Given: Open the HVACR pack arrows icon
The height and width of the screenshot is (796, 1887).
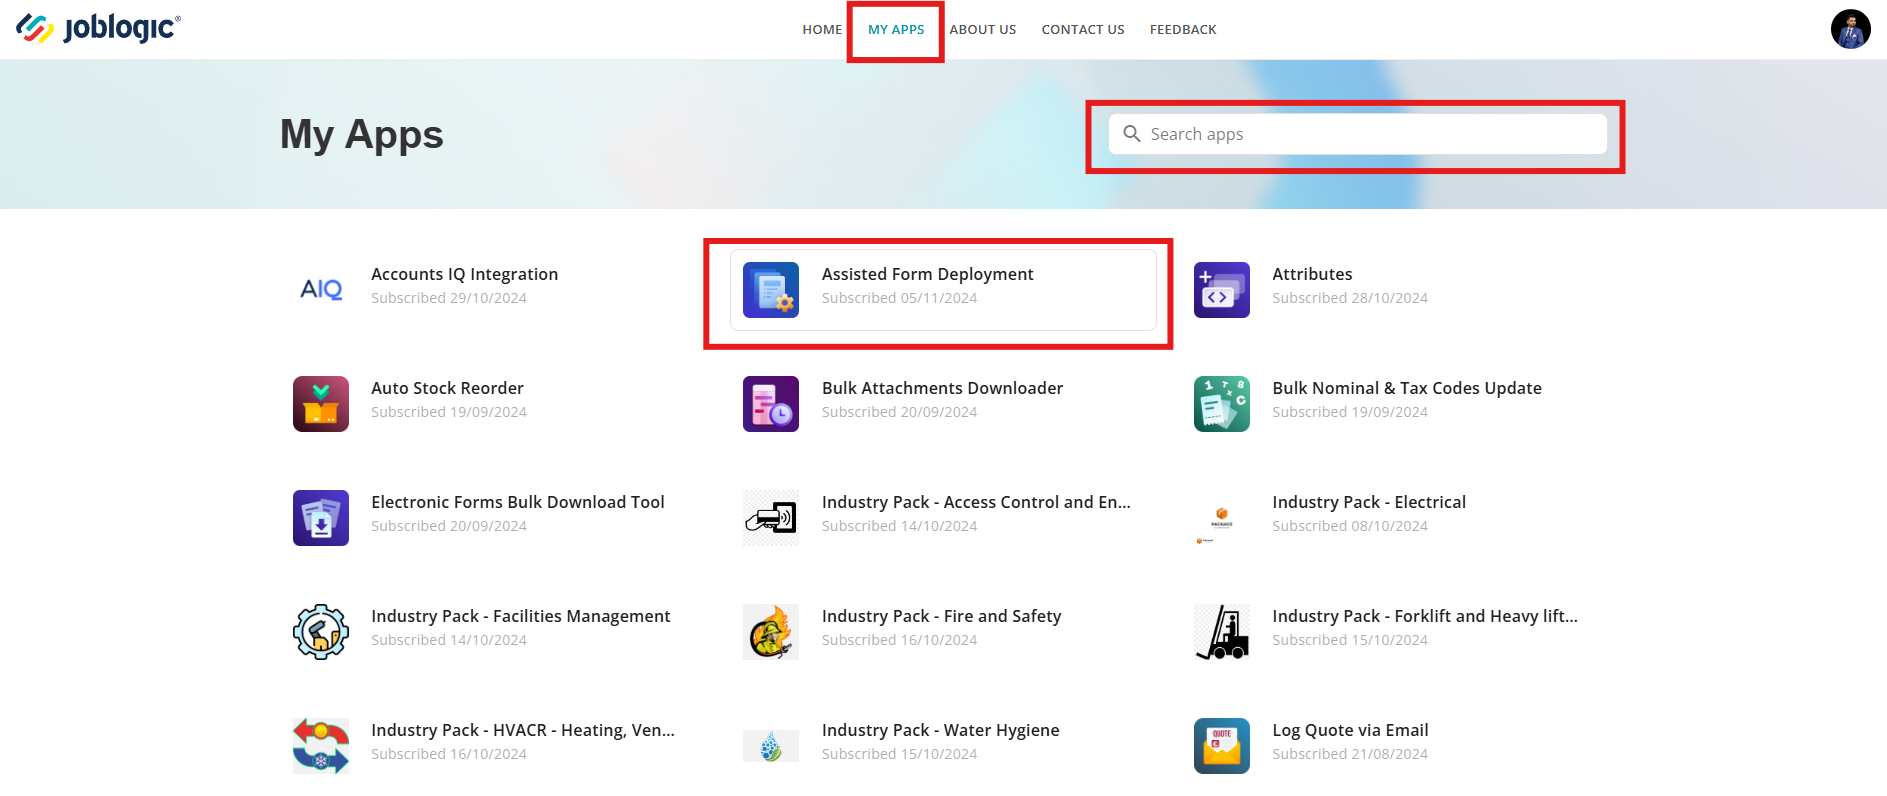Looking at the screenshot, I should pos(321,746).
